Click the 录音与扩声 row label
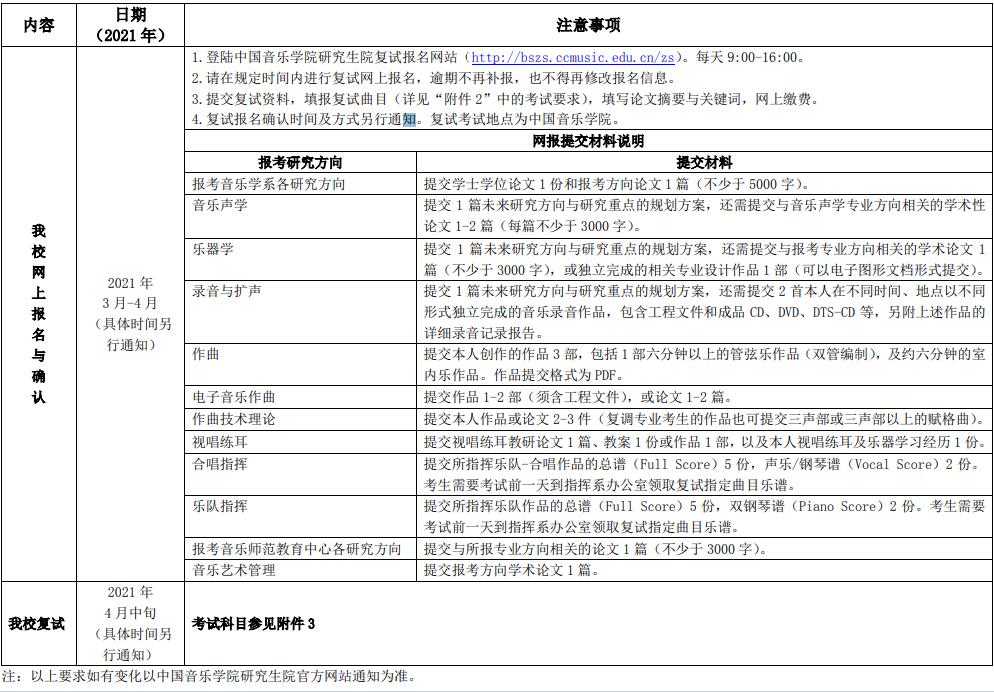994x692 pixels. click(x=227, y=290)
